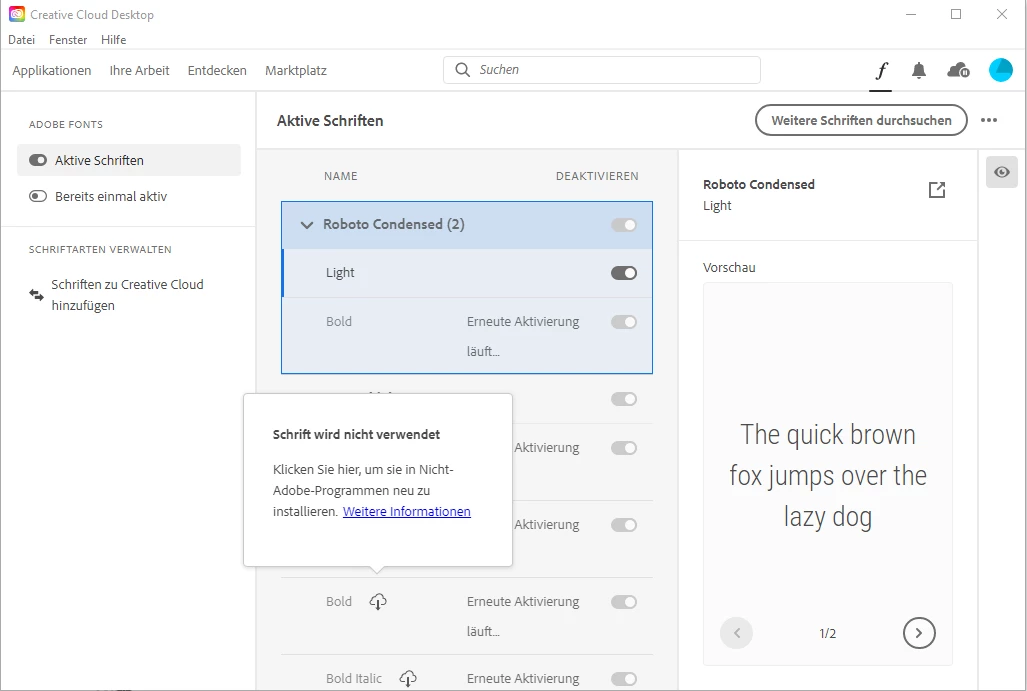Screen dimensions: 1027x691
Task: Click the reinstall cloud icon beside Bold Italic
Action: 408,679
